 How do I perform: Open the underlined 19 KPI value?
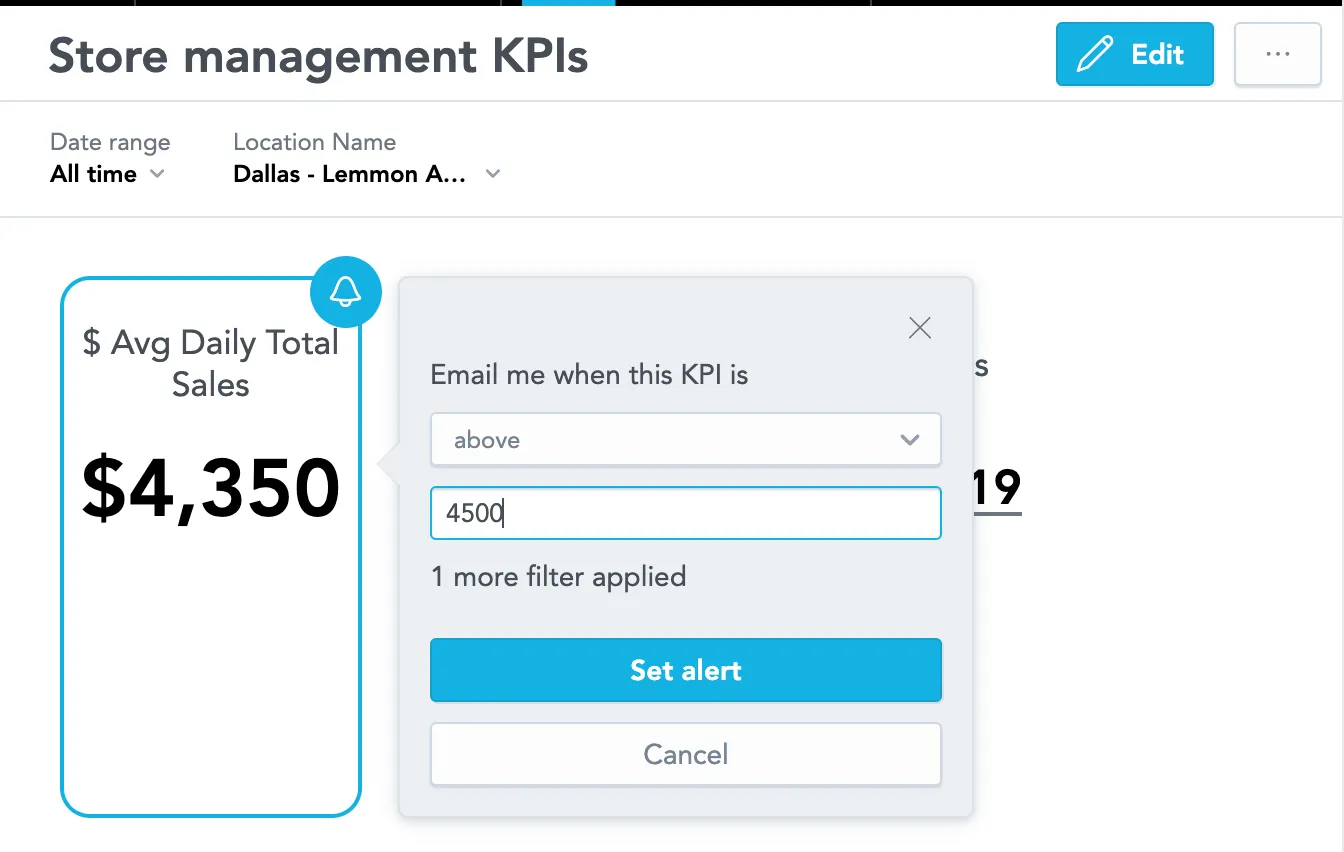[996, 489]
